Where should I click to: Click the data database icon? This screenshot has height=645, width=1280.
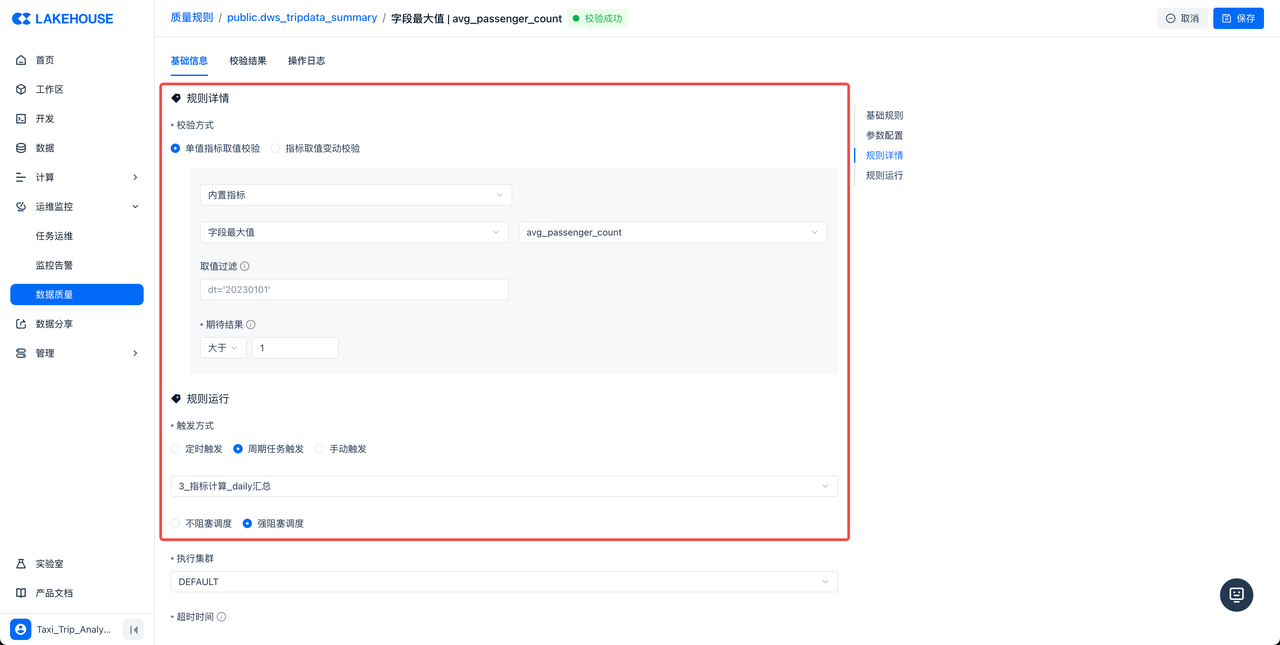21,148
